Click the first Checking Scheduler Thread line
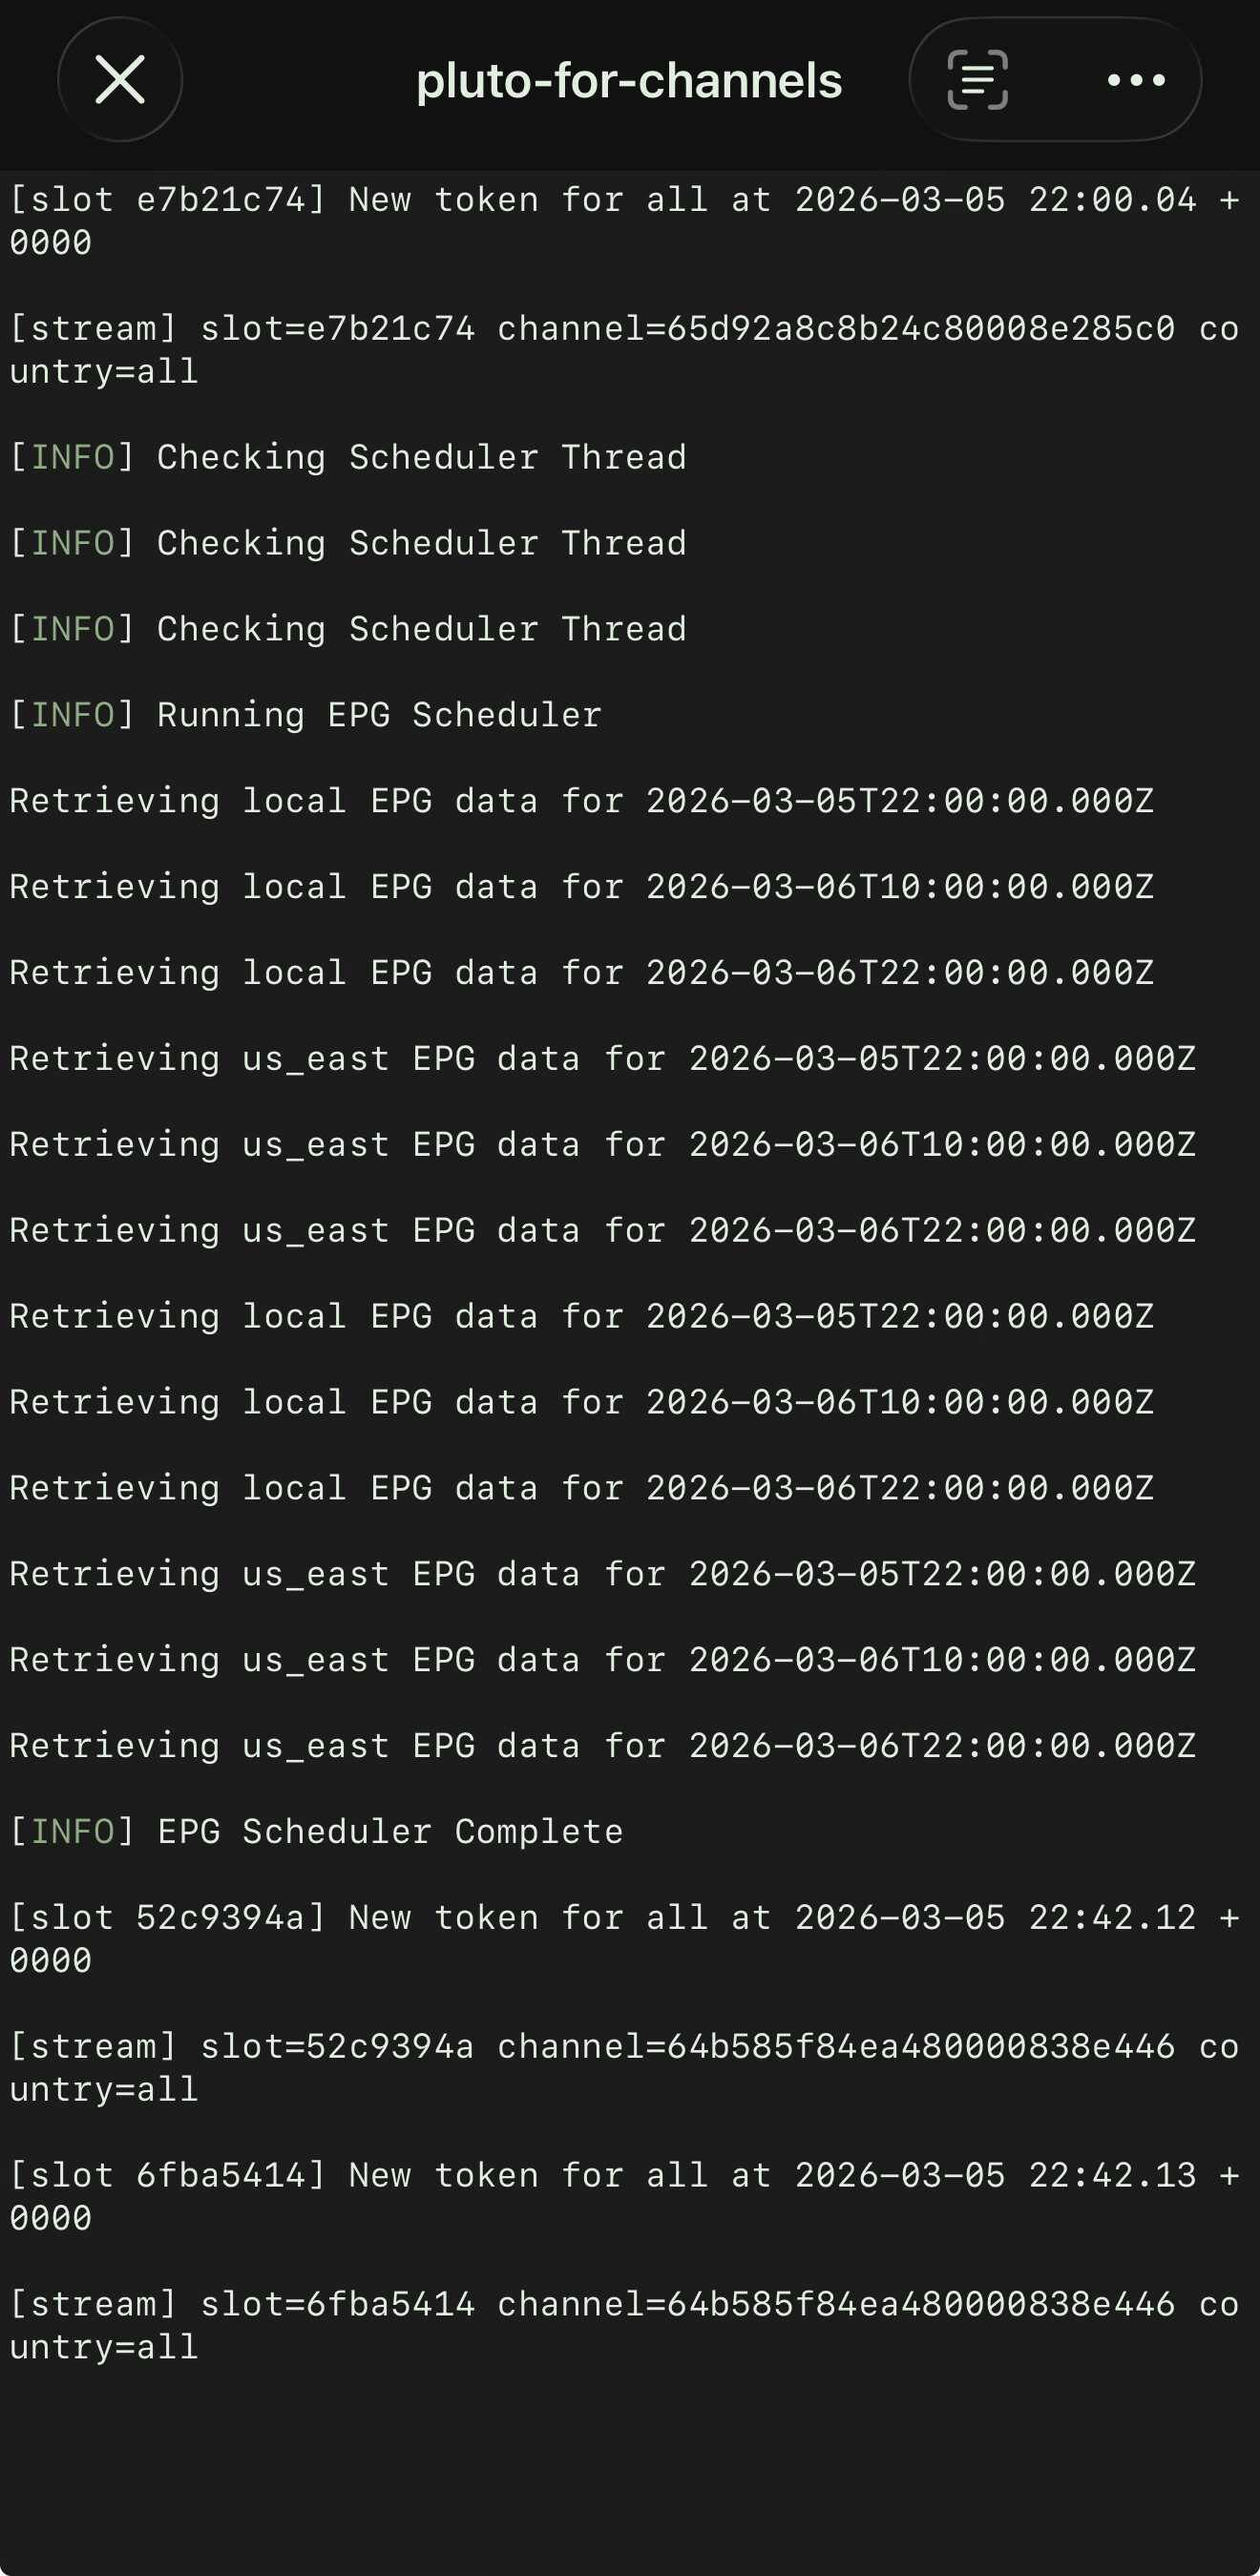This screenshot has width=1260, height=2576. point(348,458)
